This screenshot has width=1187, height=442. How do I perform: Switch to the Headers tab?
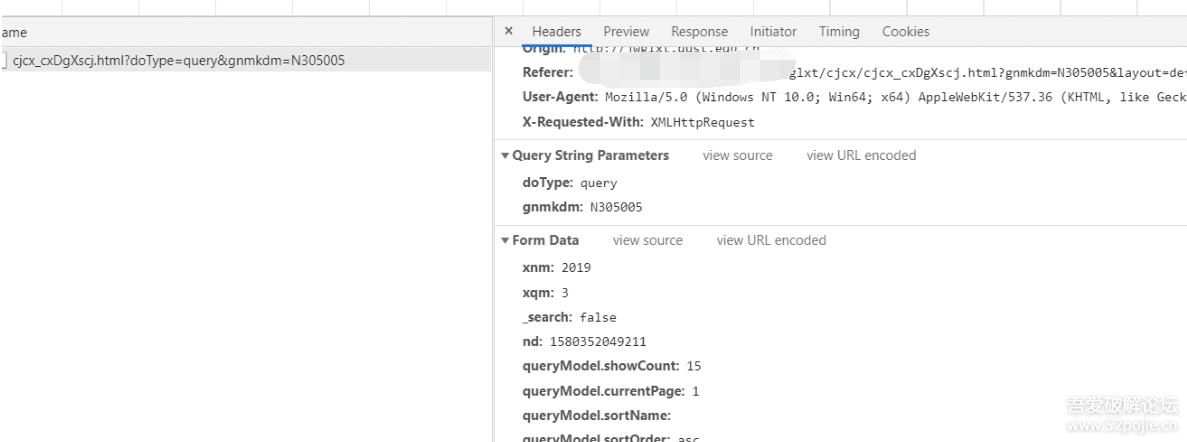click(x=556, y=32)
